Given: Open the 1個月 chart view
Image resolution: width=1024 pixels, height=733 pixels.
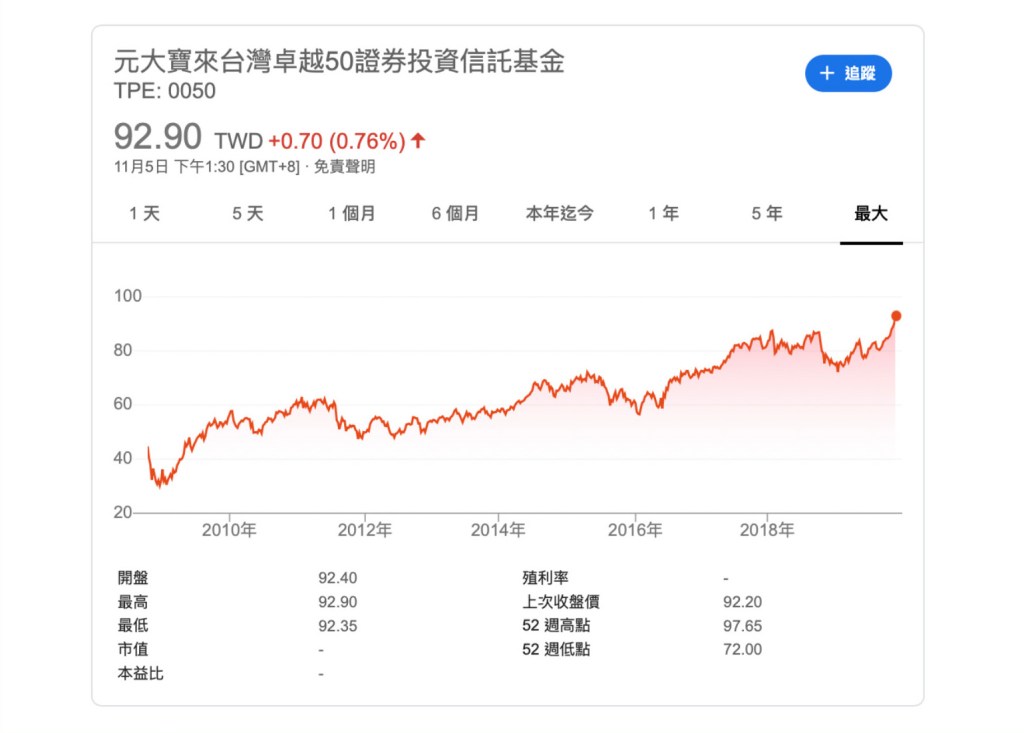Looking at the screenshot, I should point(352,213).
